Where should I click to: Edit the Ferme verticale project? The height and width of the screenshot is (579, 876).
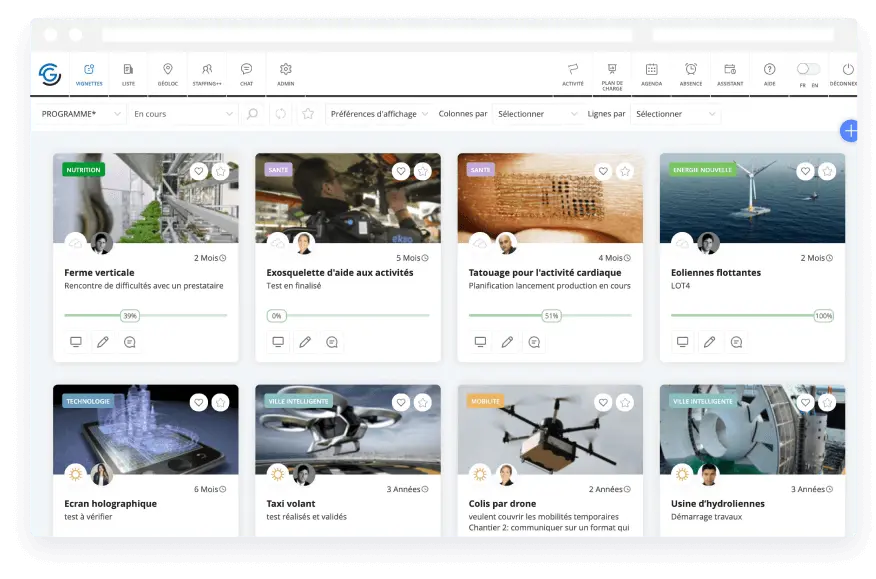[x=103, y=341]
